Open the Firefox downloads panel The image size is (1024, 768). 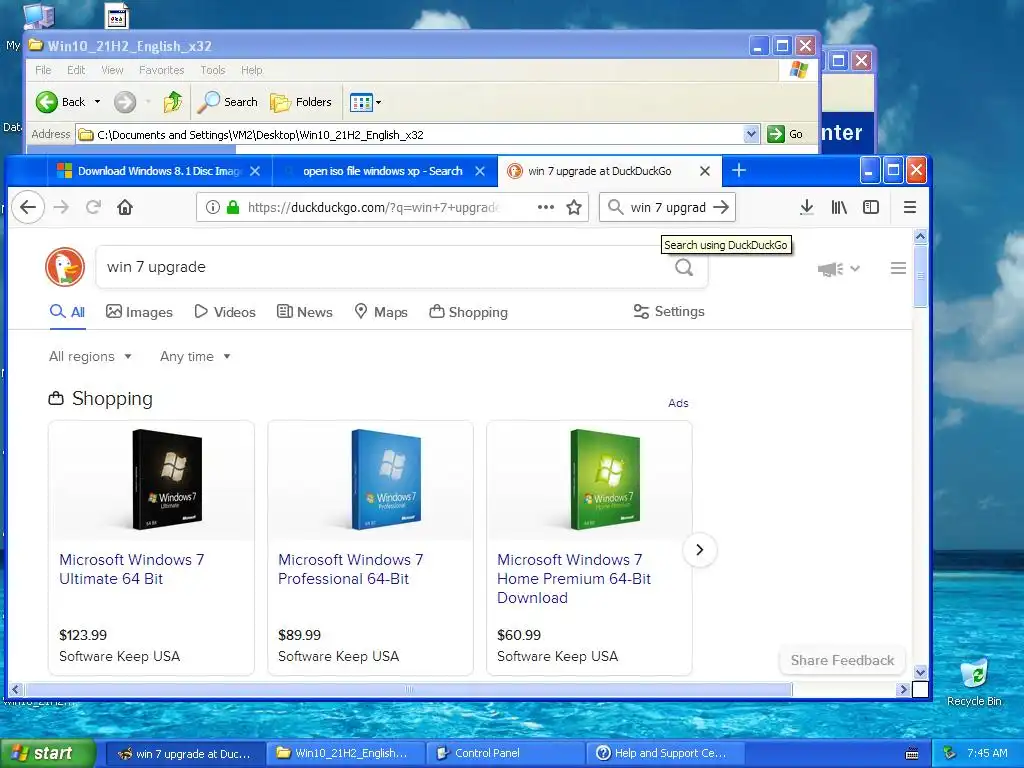[x=807, y=208]
